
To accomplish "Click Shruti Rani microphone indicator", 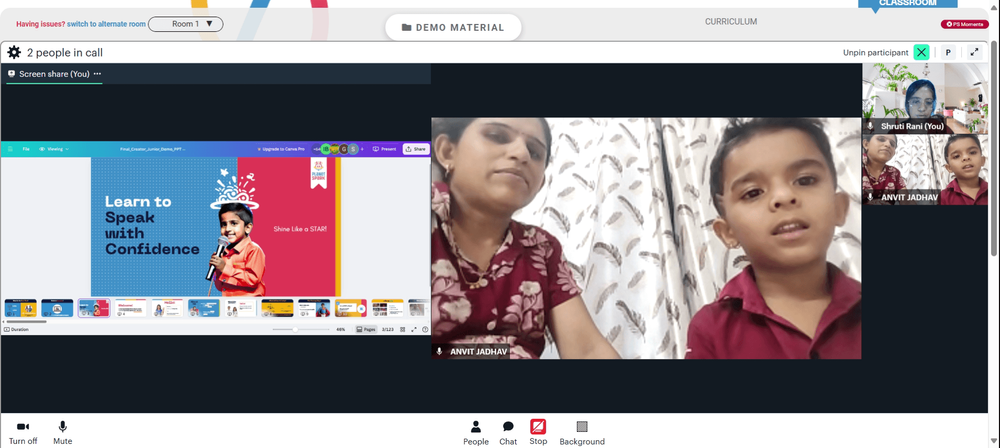I will 870,126.
